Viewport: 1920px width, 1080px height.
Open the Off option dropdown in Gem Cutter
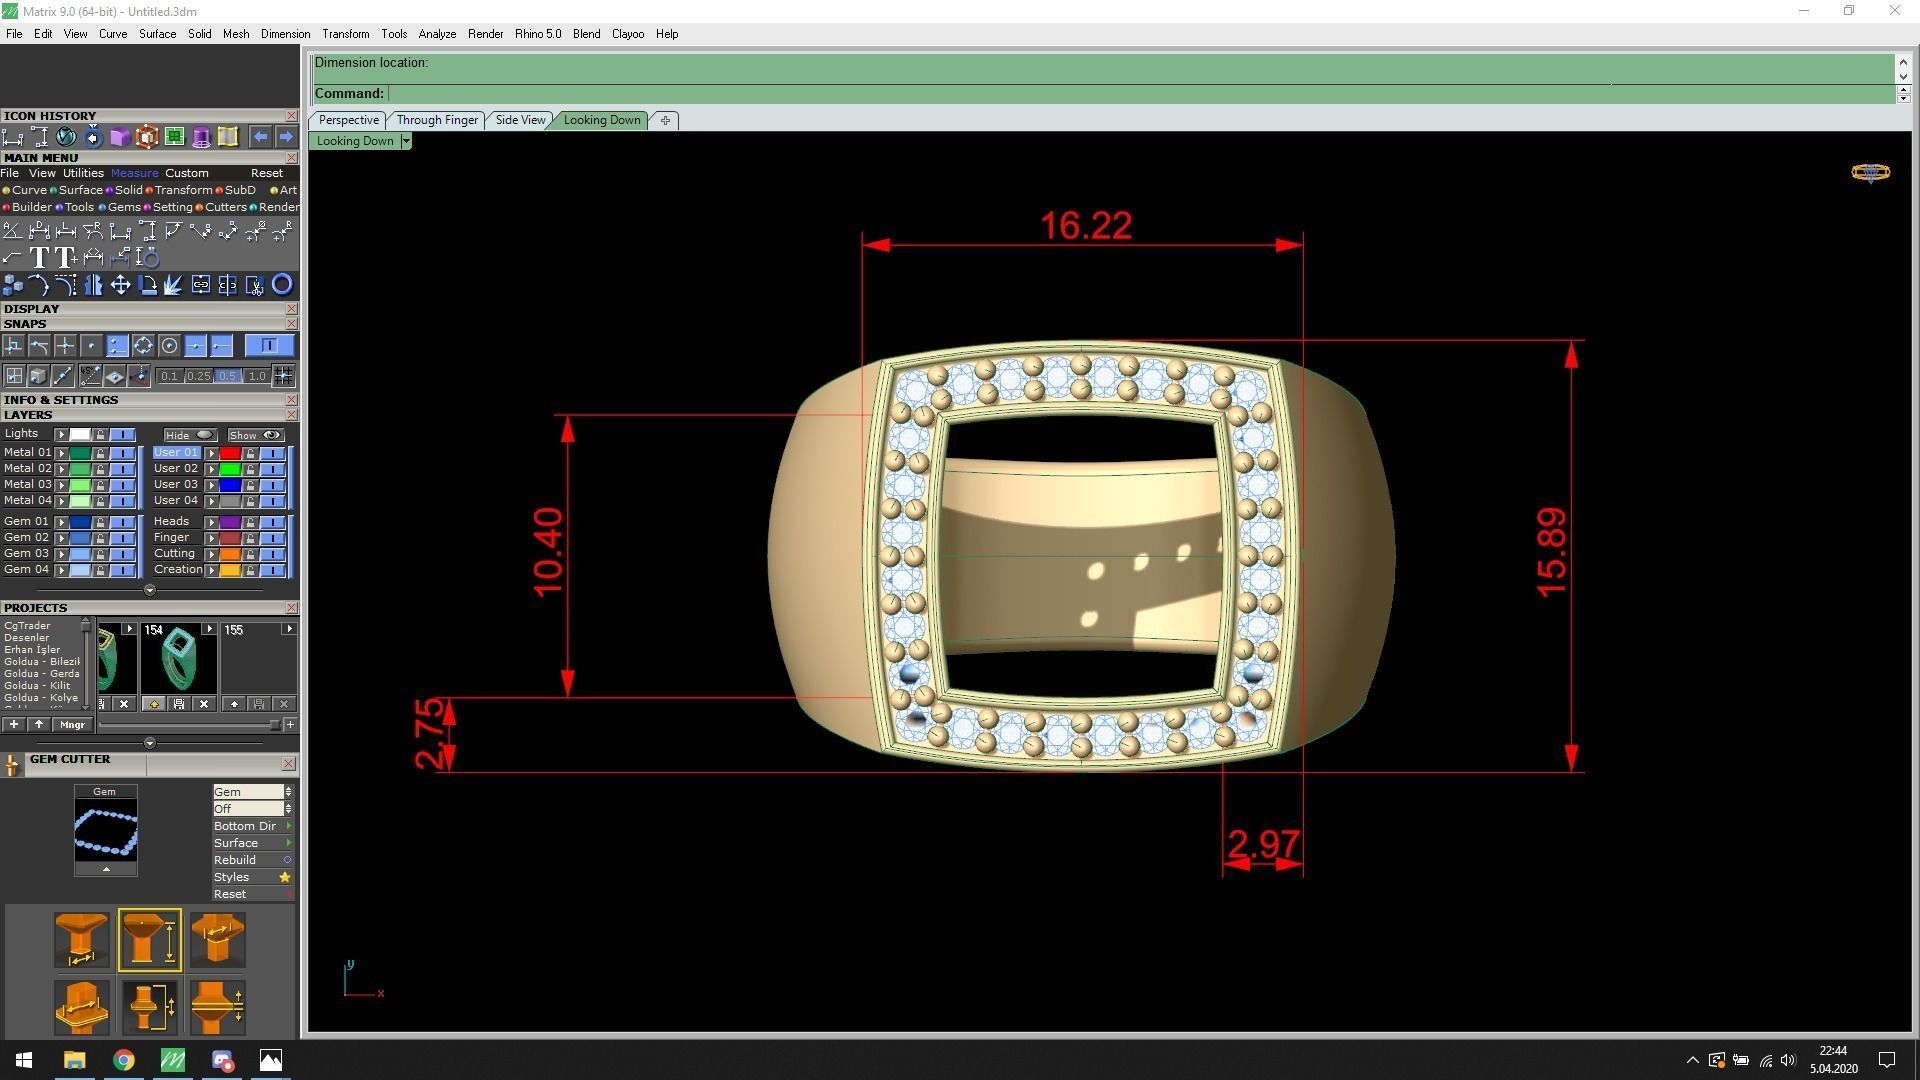pyautogui.click(x=288, y=809)
